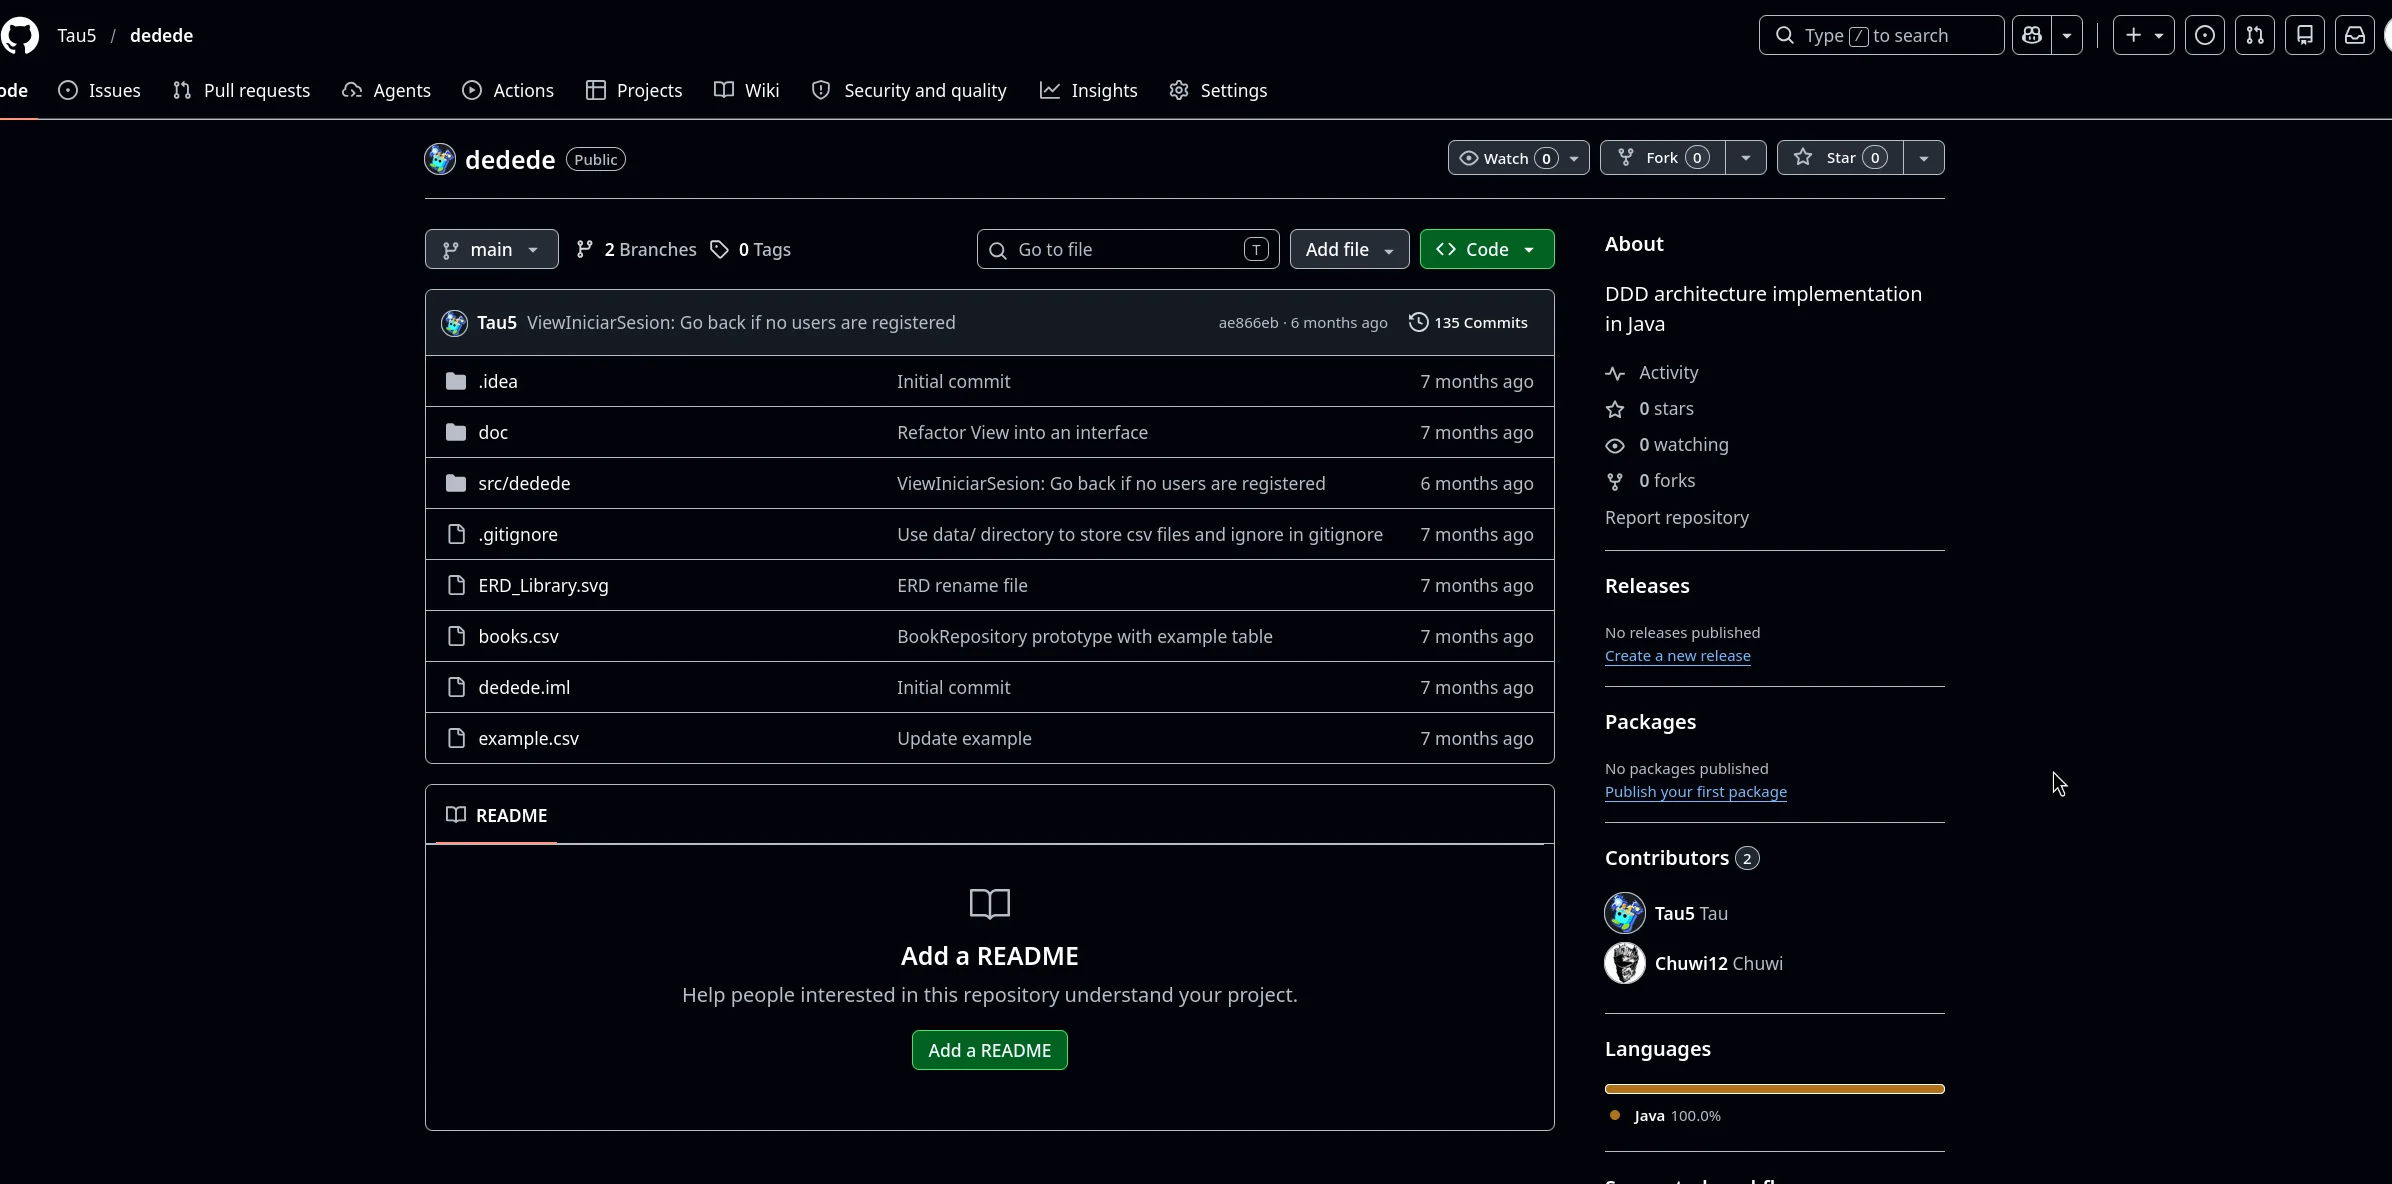Click Report repository link
2392x1184 pixels.
pyautogui.click(x=1676, y=518)
